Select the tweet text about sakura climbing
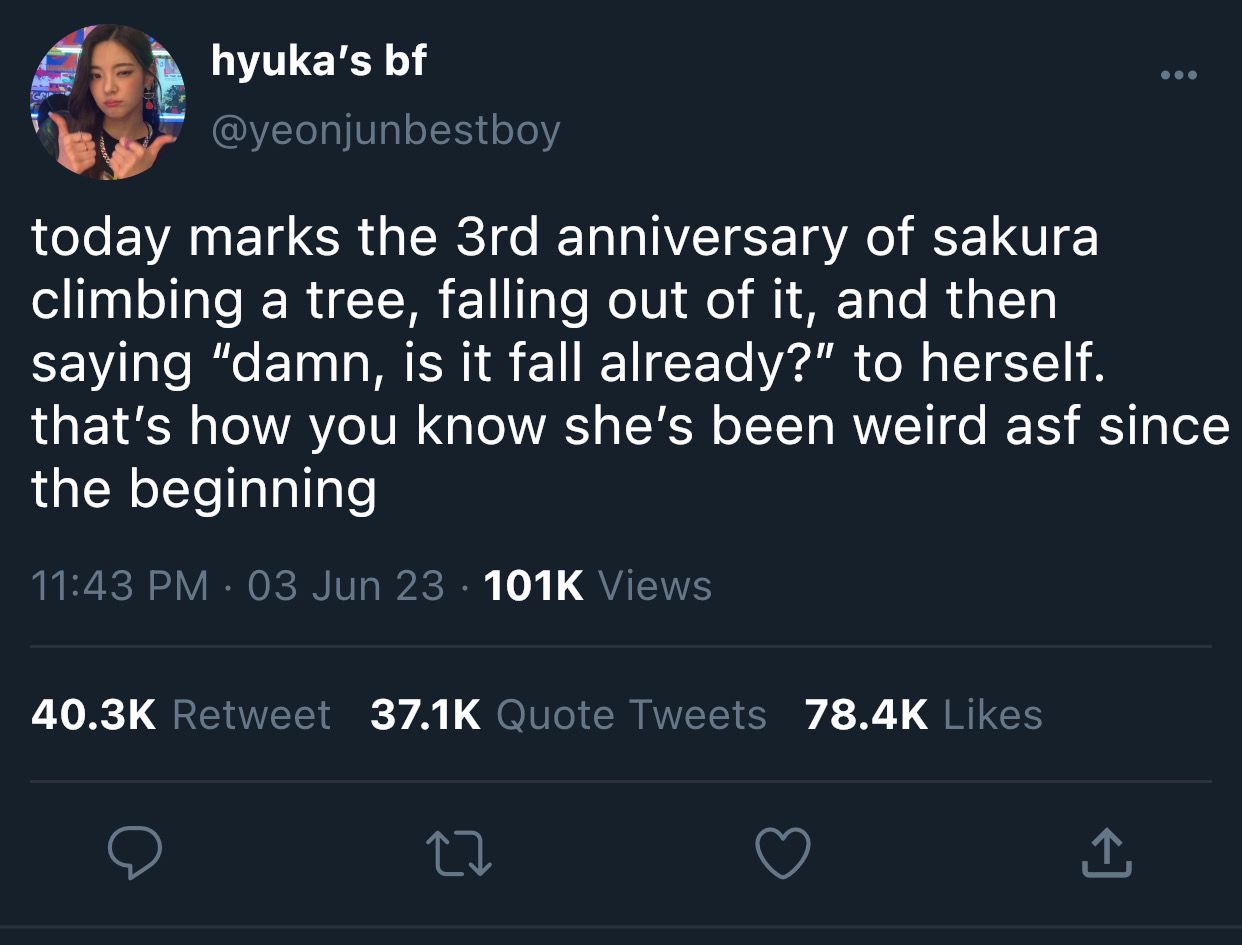This screenshot has height=945, width=1242. coord(630,364)
